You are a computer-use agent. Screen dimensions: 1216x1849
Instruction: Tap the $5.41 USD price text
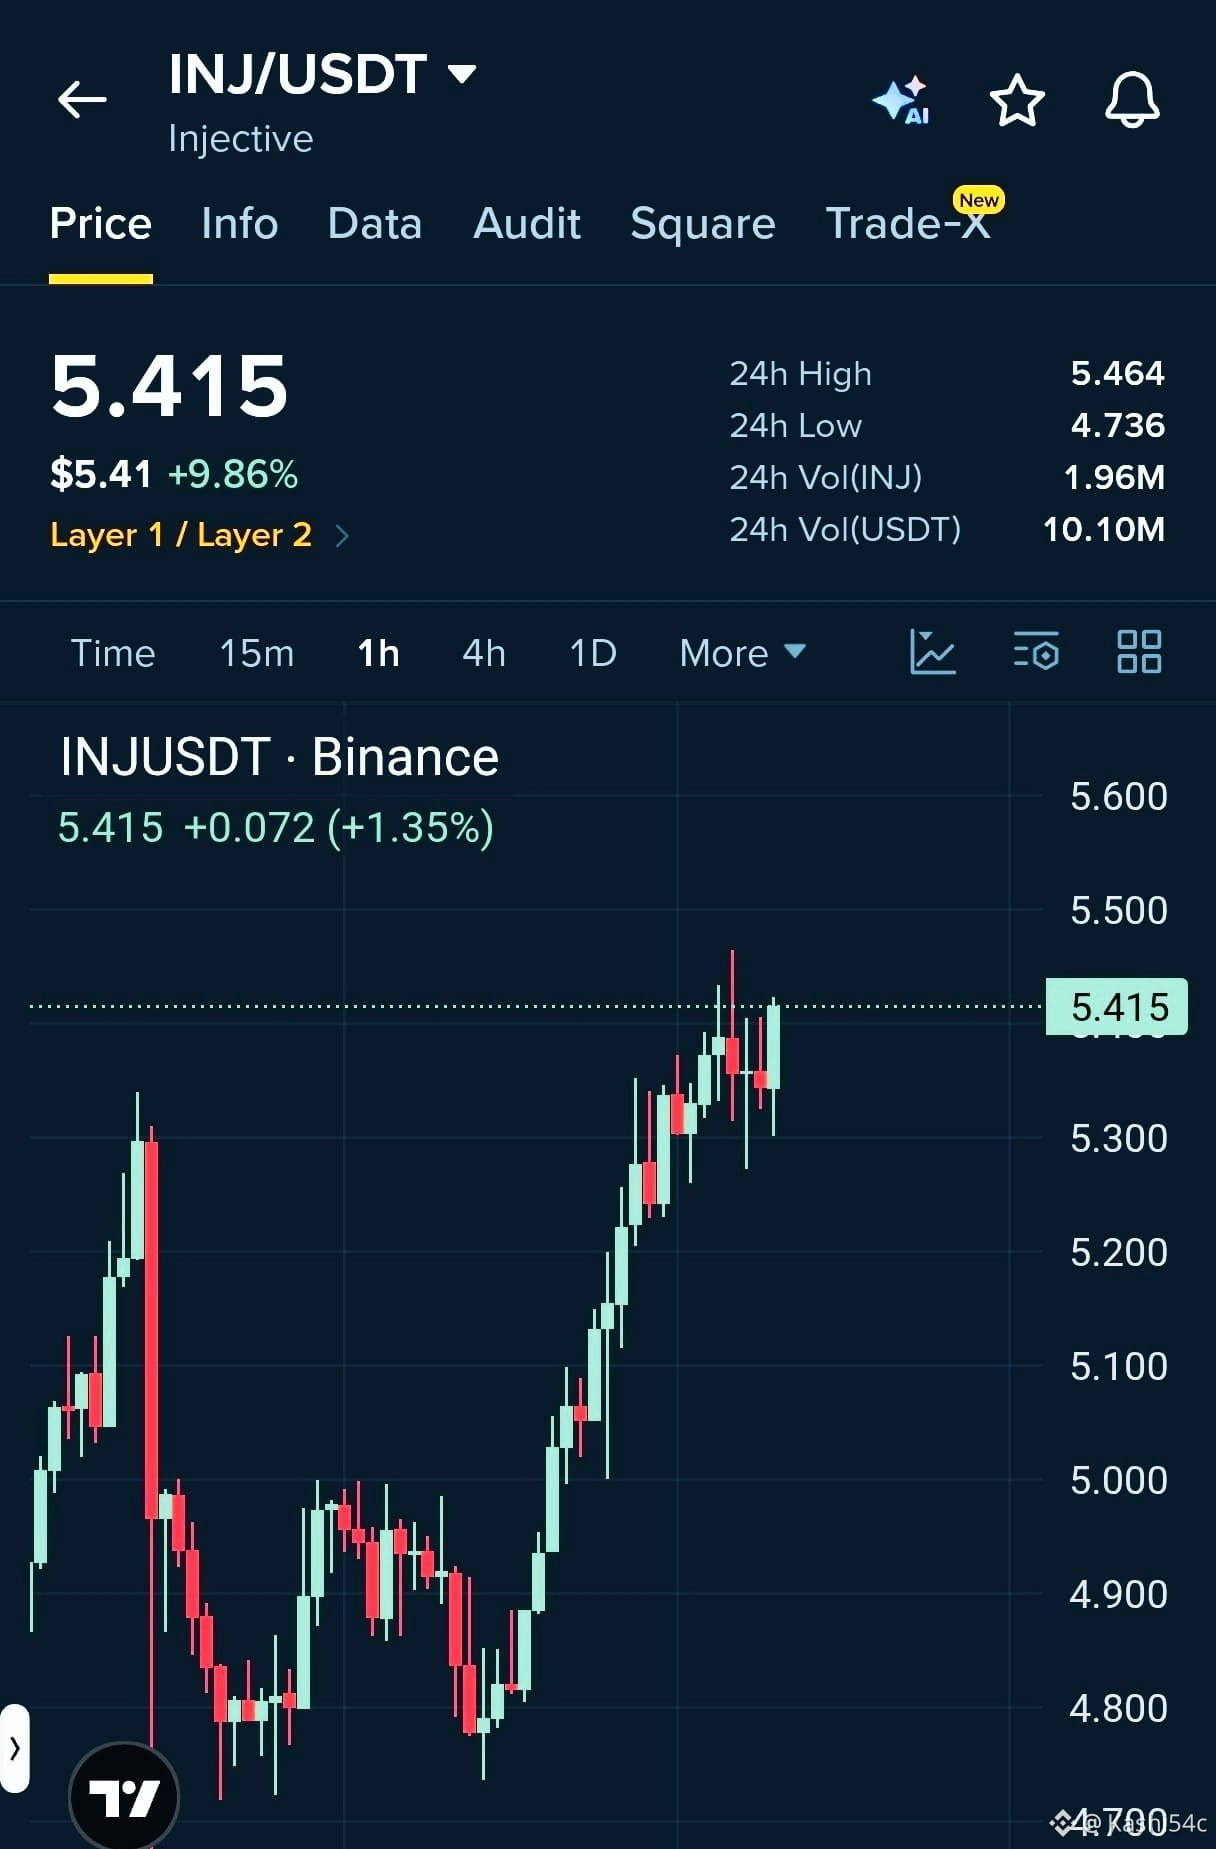pyautogui.click(x=101, y=474)
